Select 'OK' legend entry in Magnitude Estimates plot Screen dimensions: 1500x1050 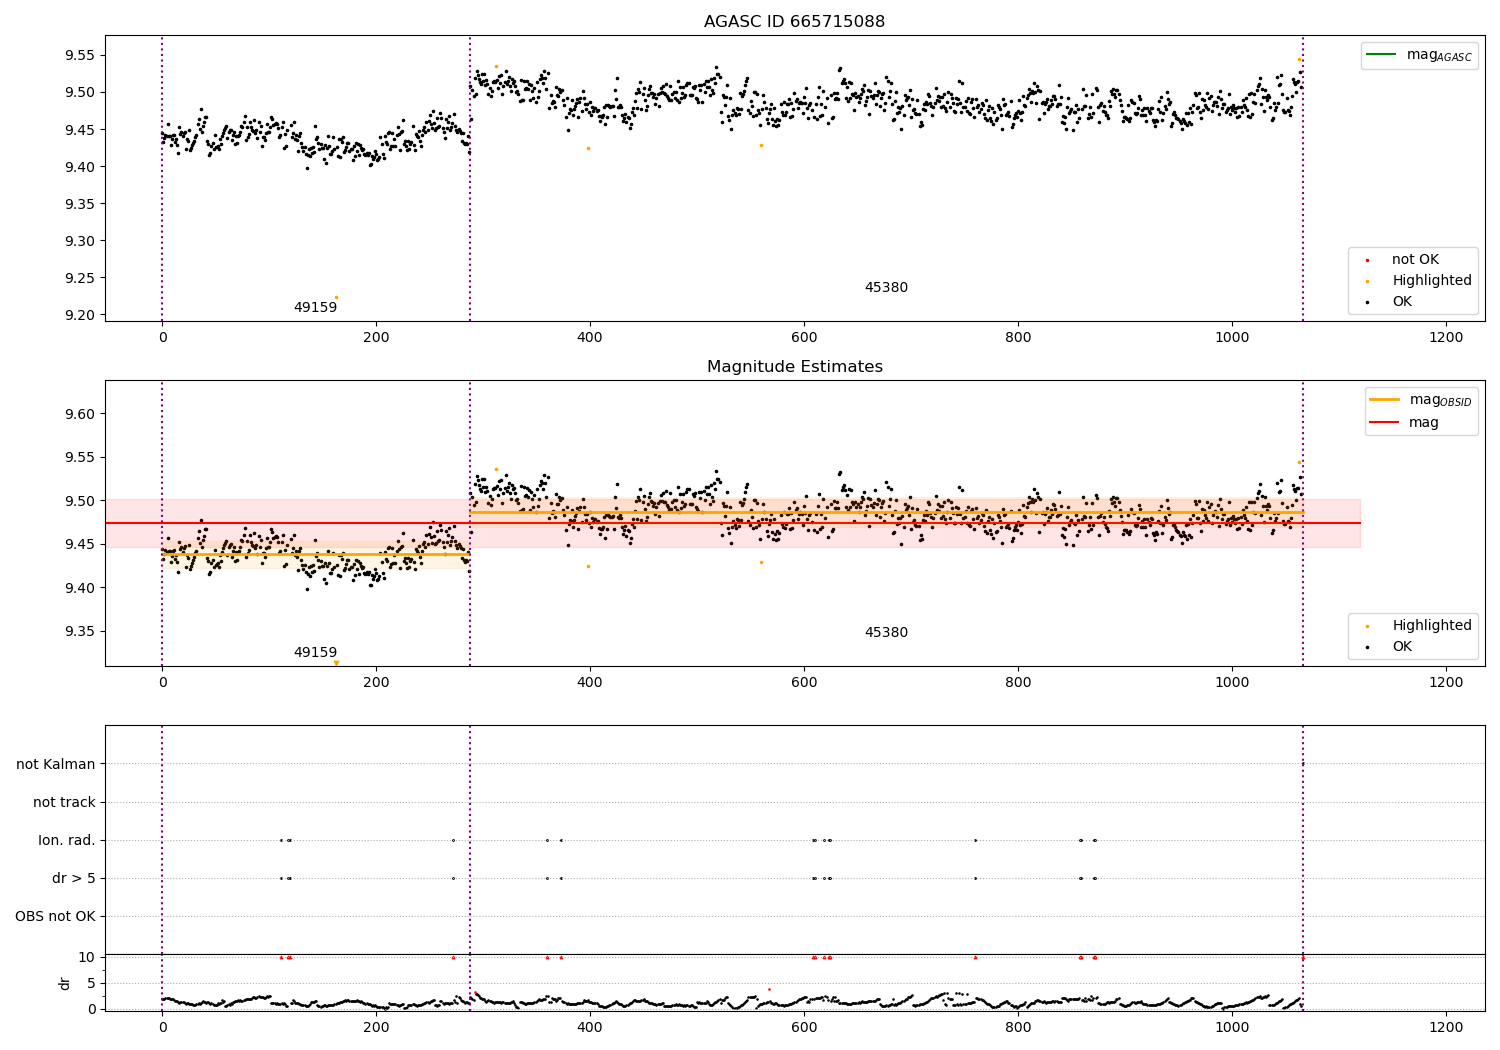pos(1402,646)
